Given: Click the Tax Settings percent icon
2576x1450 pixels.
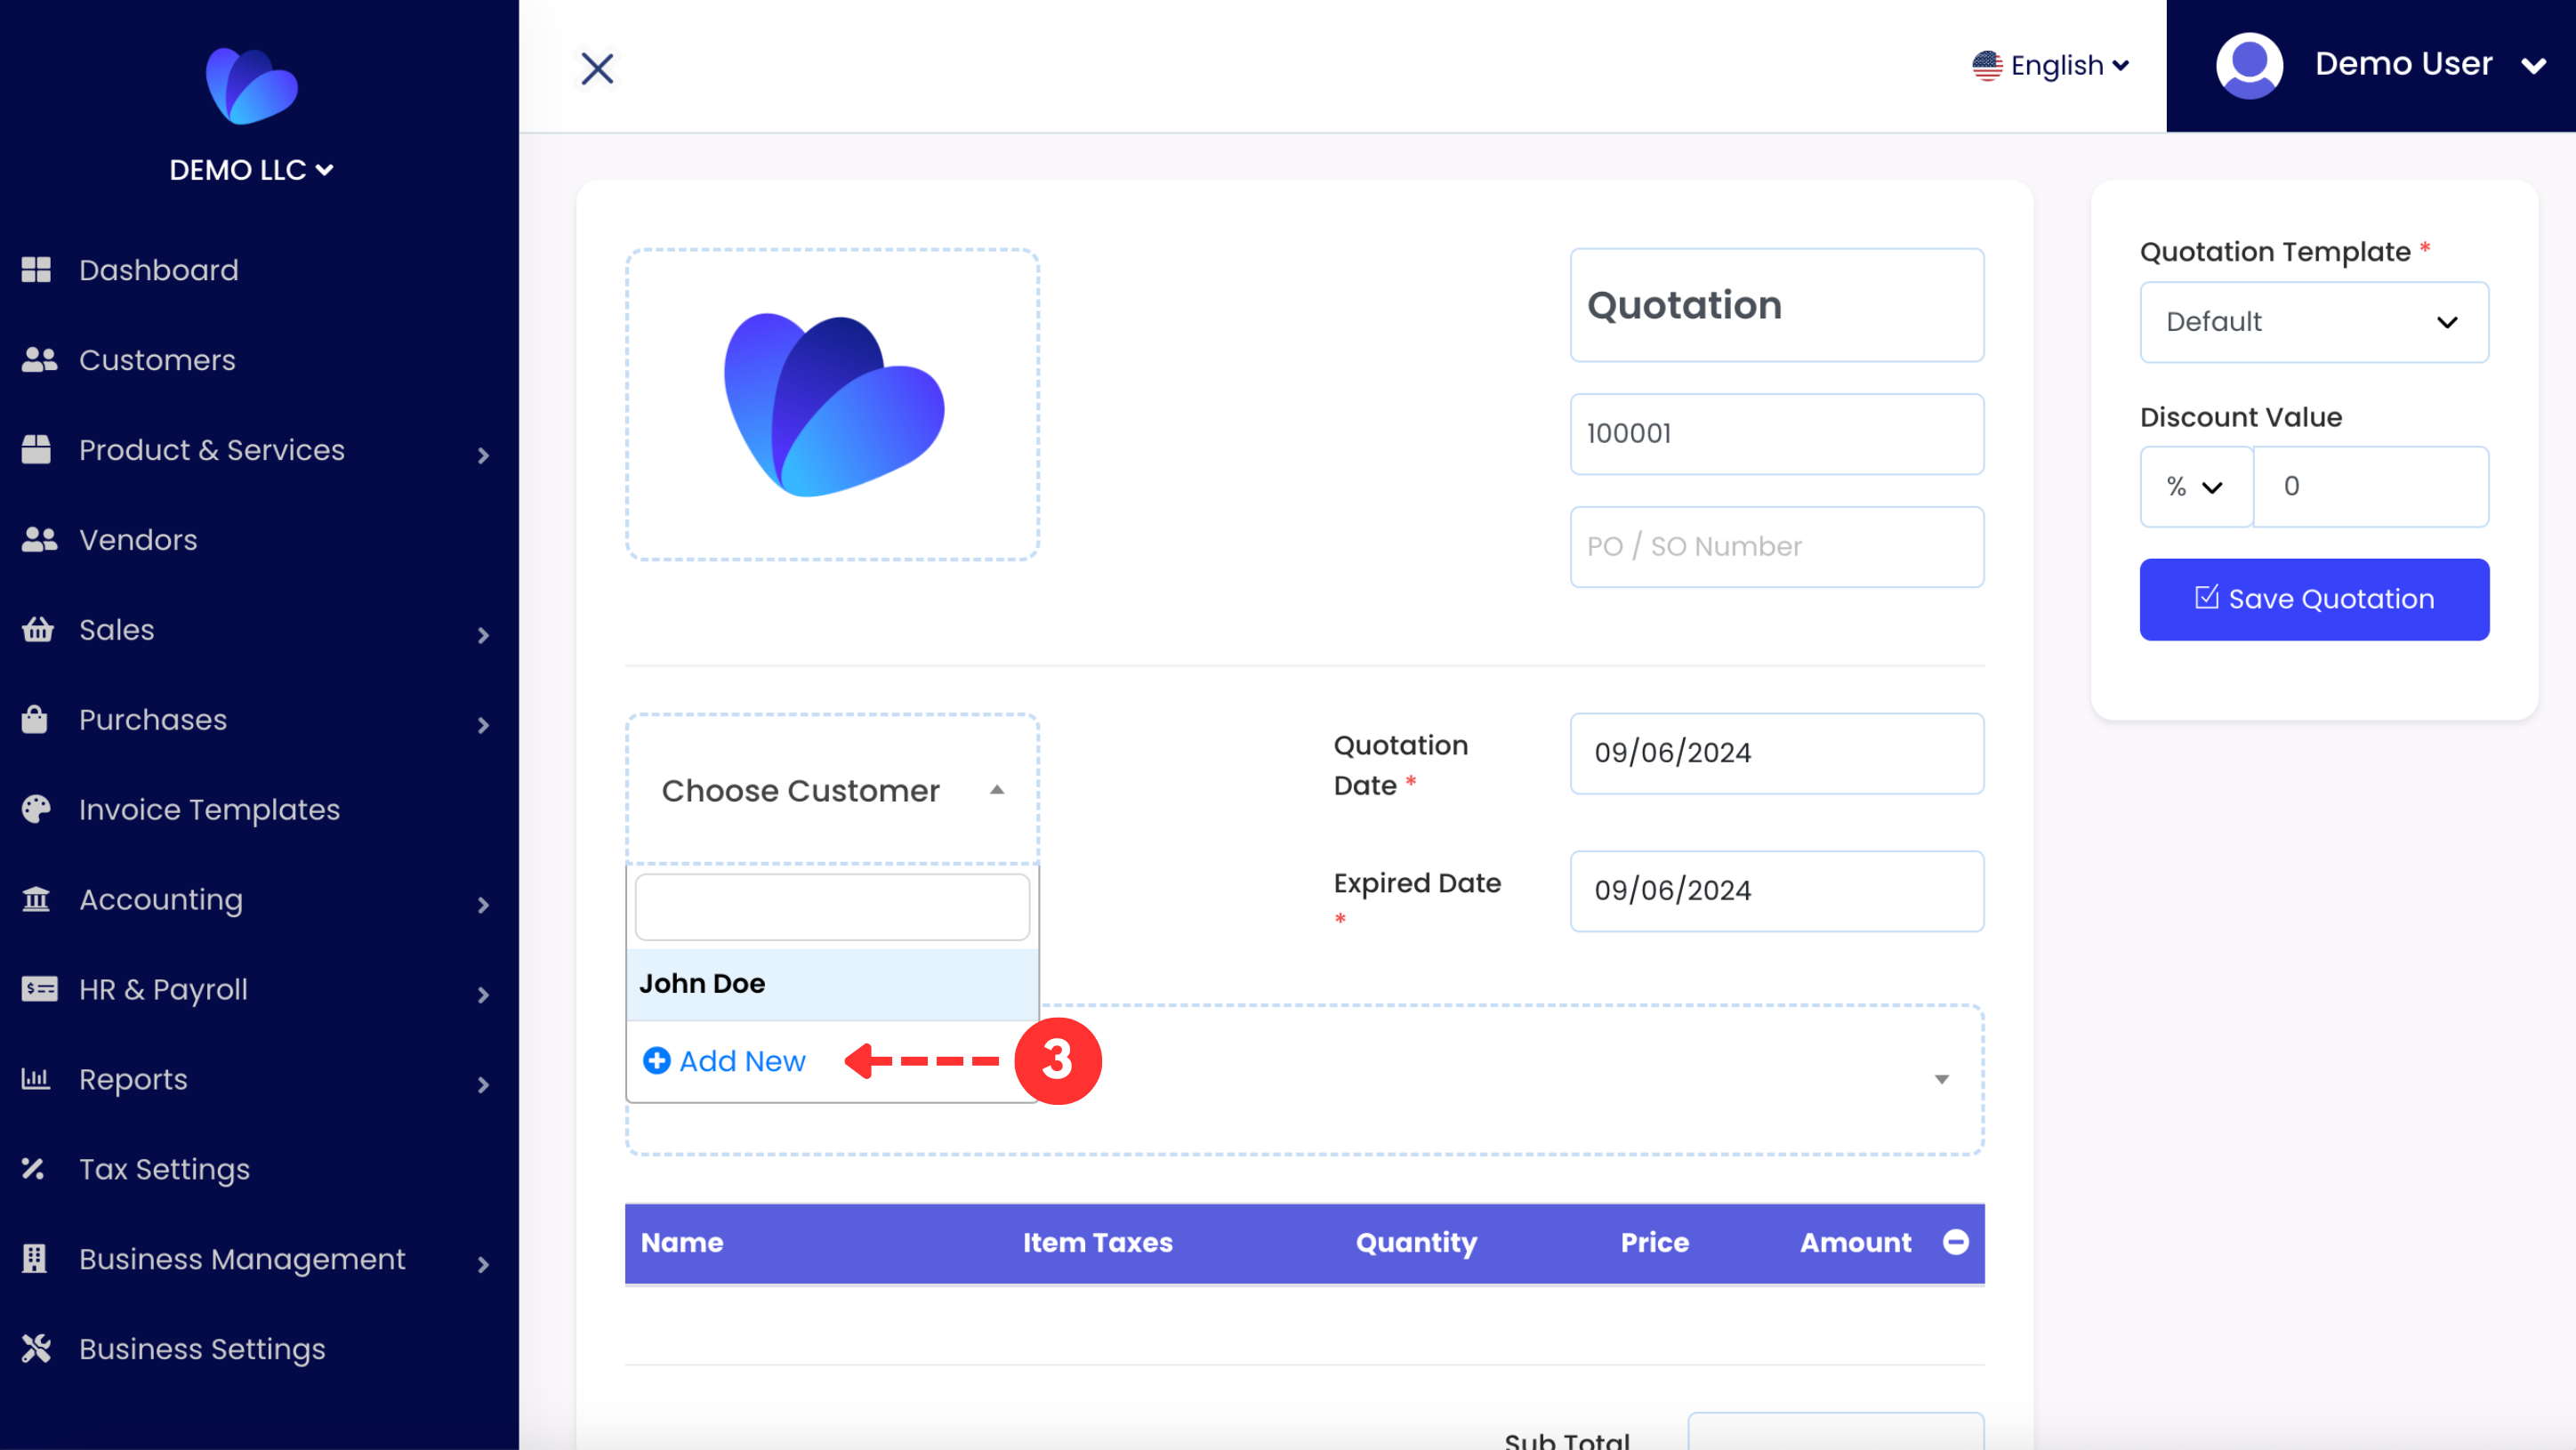Looking at the screenshot, I should tap(33, 1168).
